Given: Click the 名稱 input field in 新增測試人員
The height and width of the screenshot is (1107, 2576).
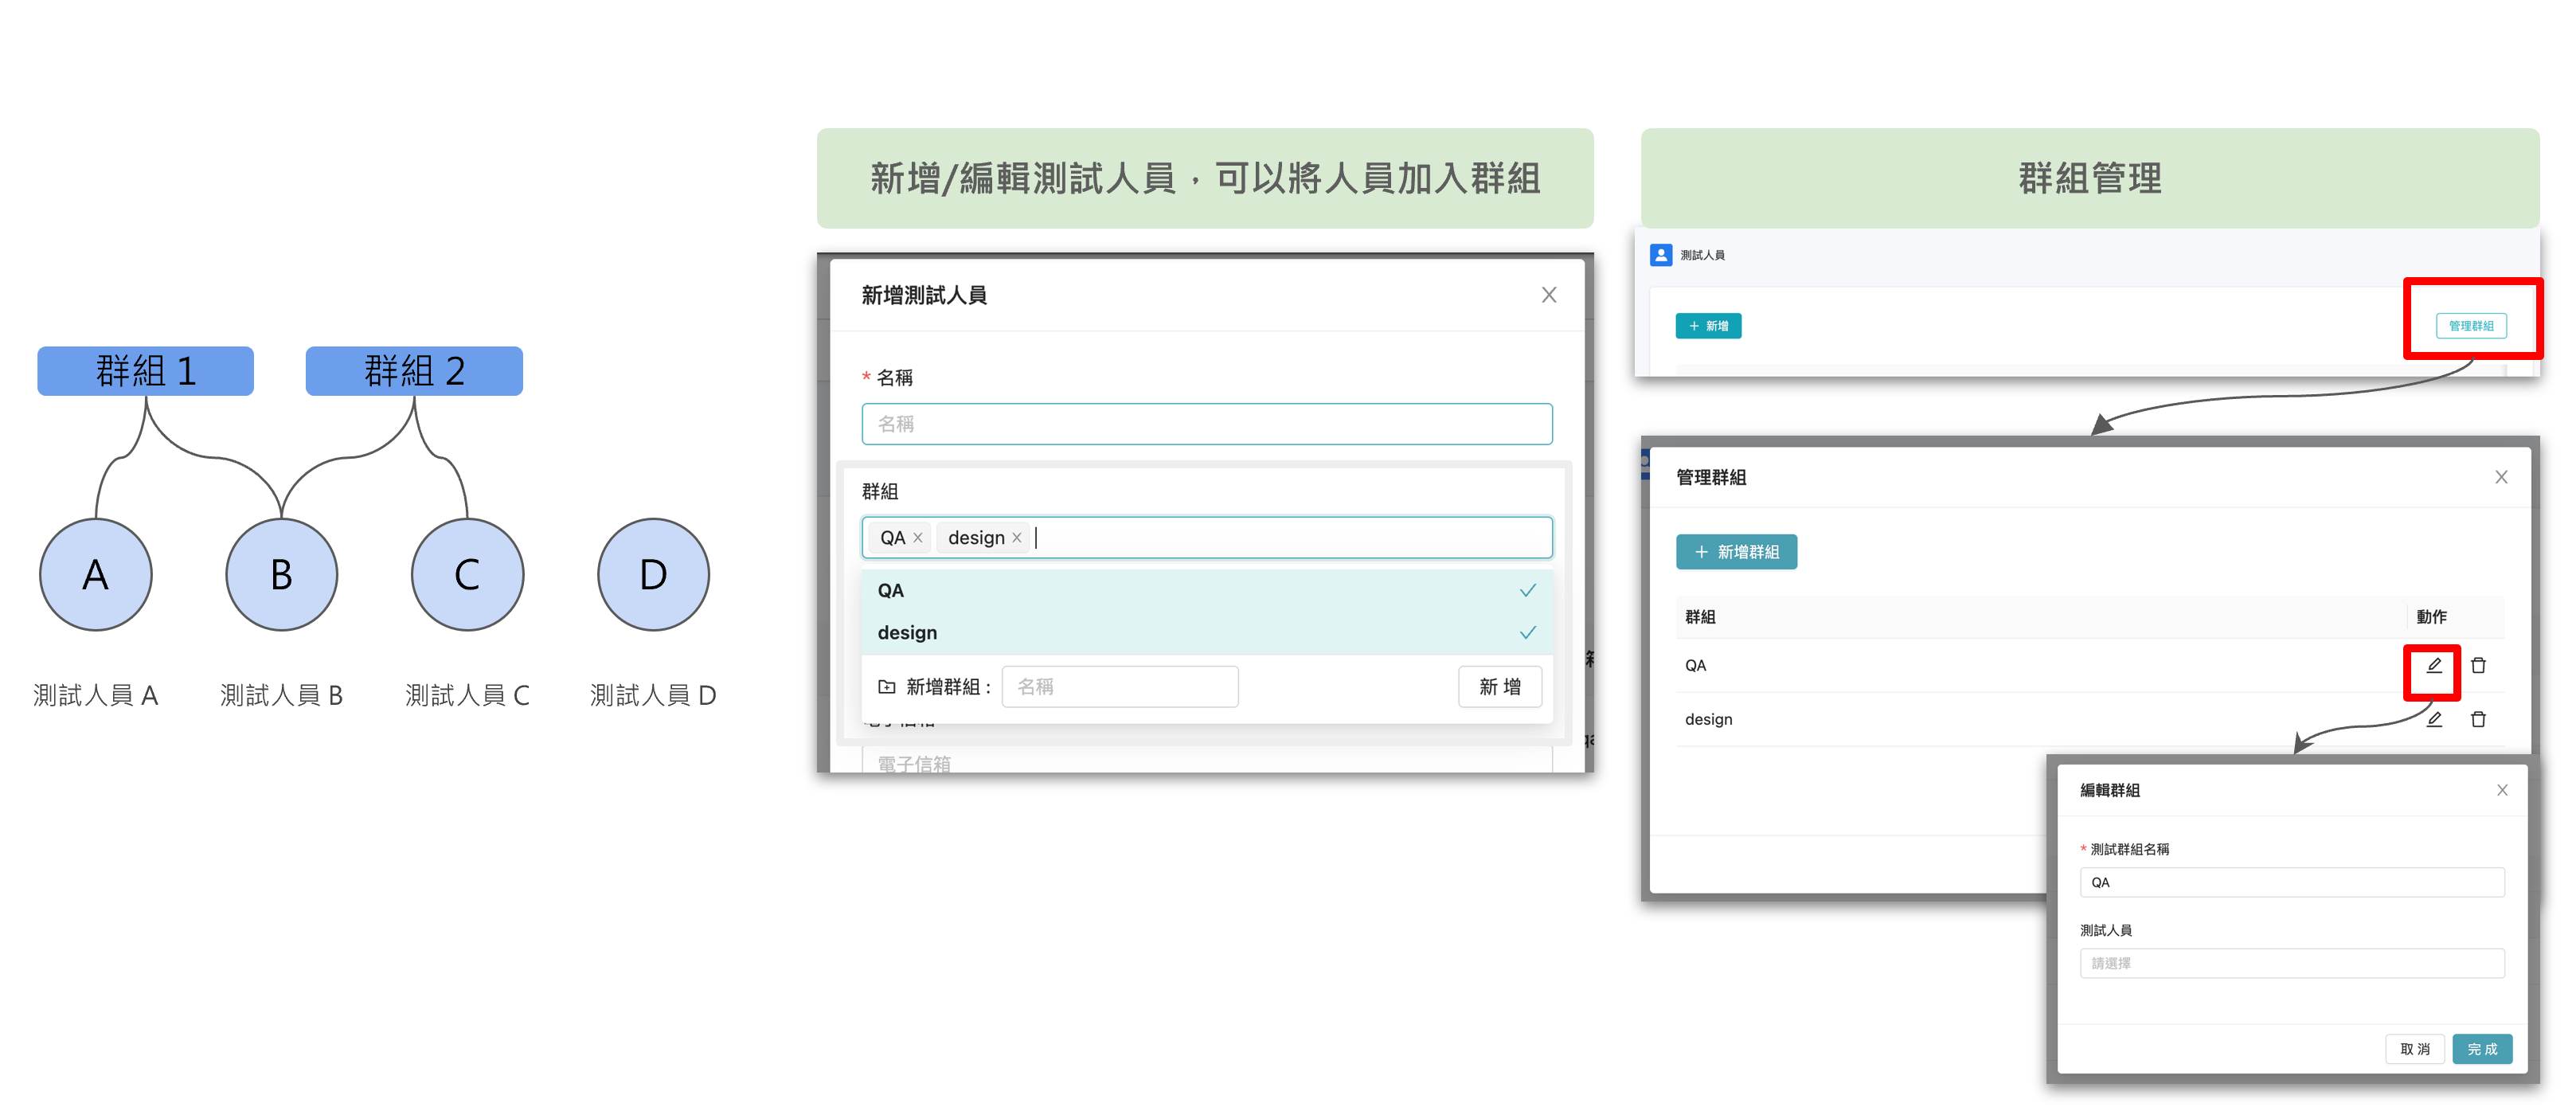Looking at the screenshot, I should pyautogui.click(x=1206, y=423).
